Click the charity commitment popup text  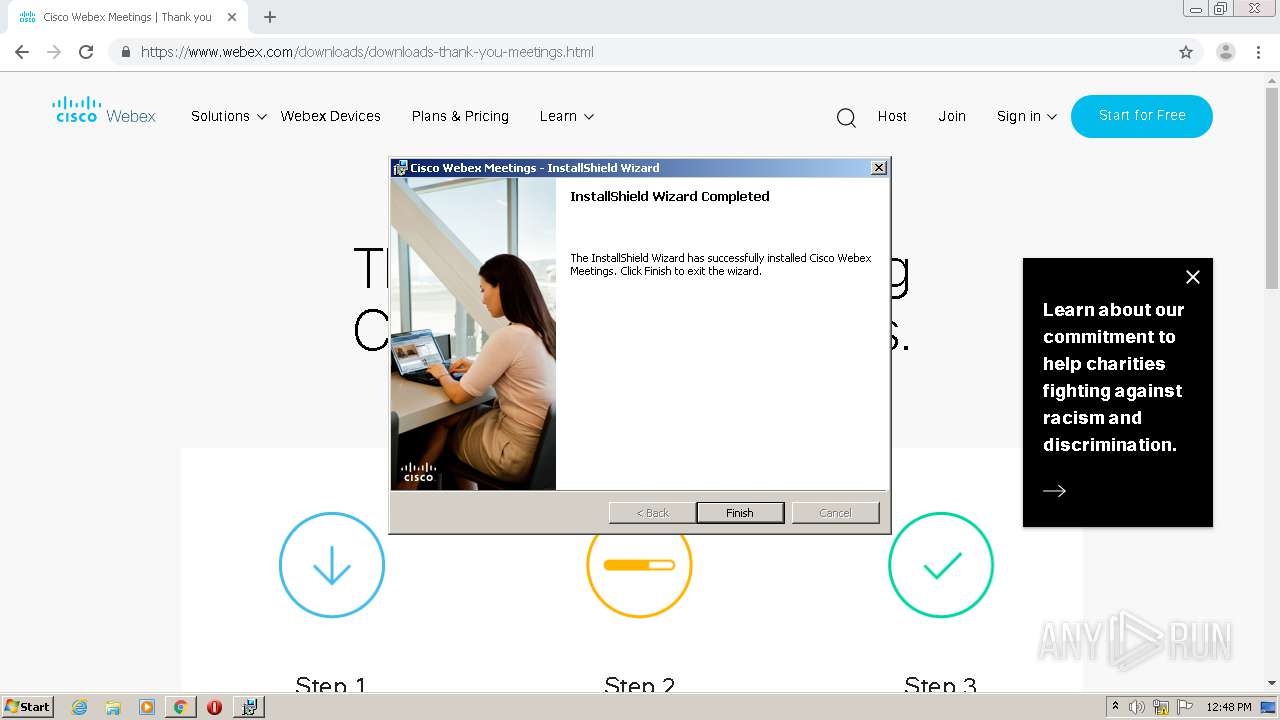pyautogui.click(x=1113, y=377)
